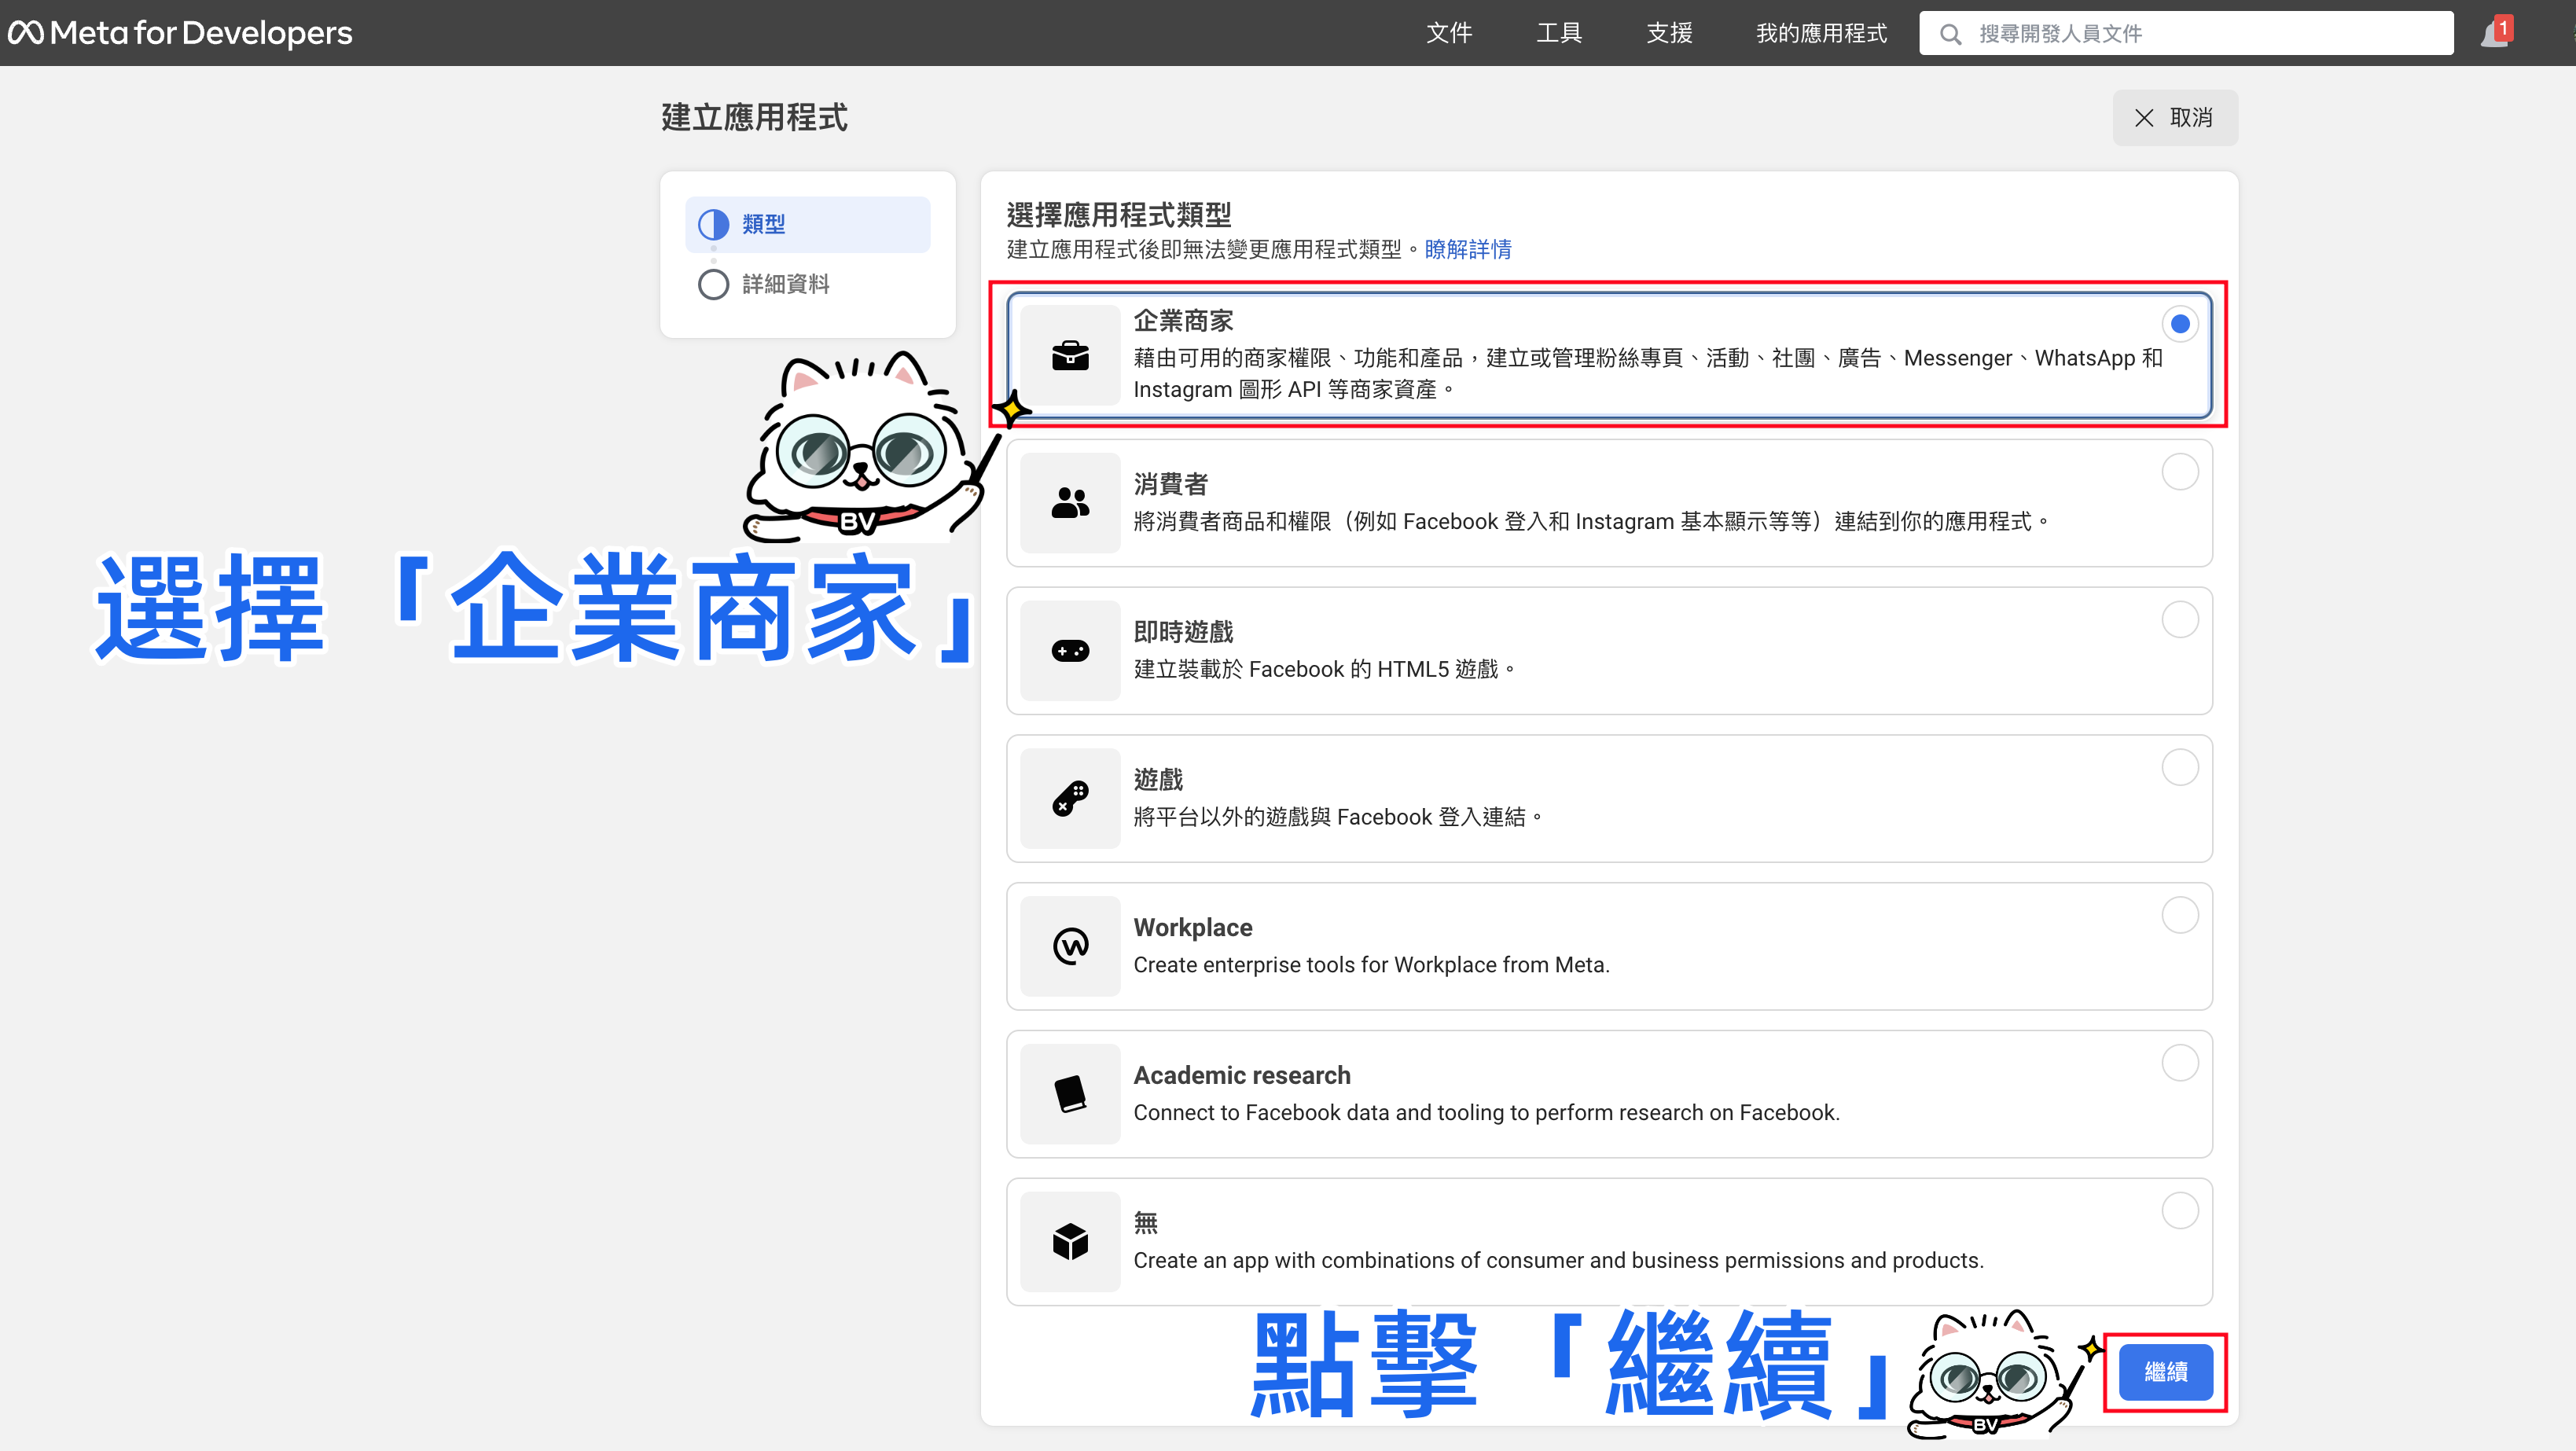
Task: Select the 類型 step in the sidebar
Action: 807,224
